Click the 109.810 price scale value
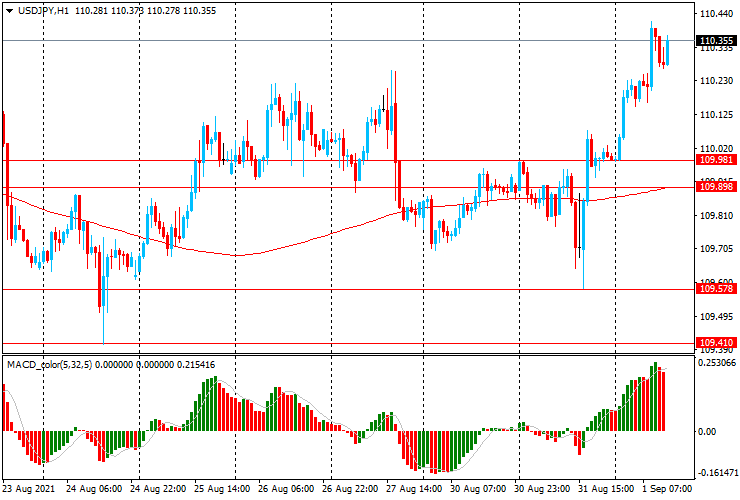This screenshot has width=740, height=500. pyautogui.click(x=716, y=216)
